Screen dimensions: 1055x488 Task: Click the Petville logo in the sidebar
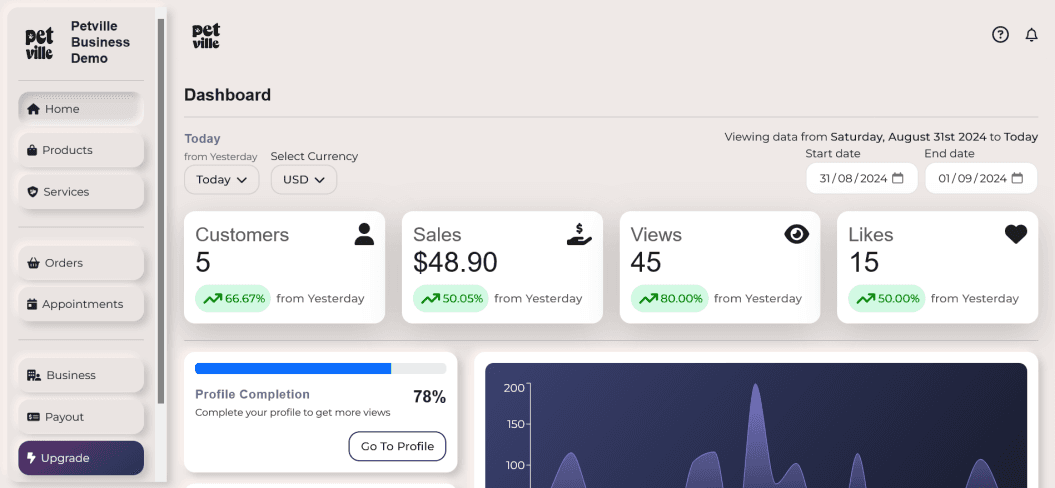point(40,44)
